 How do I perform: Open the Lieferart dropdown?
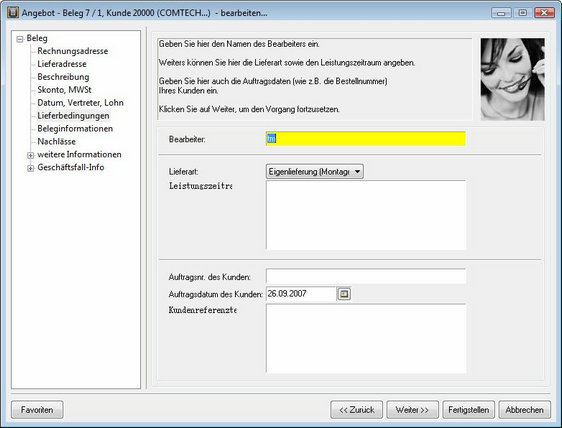[x=314, y=171]
